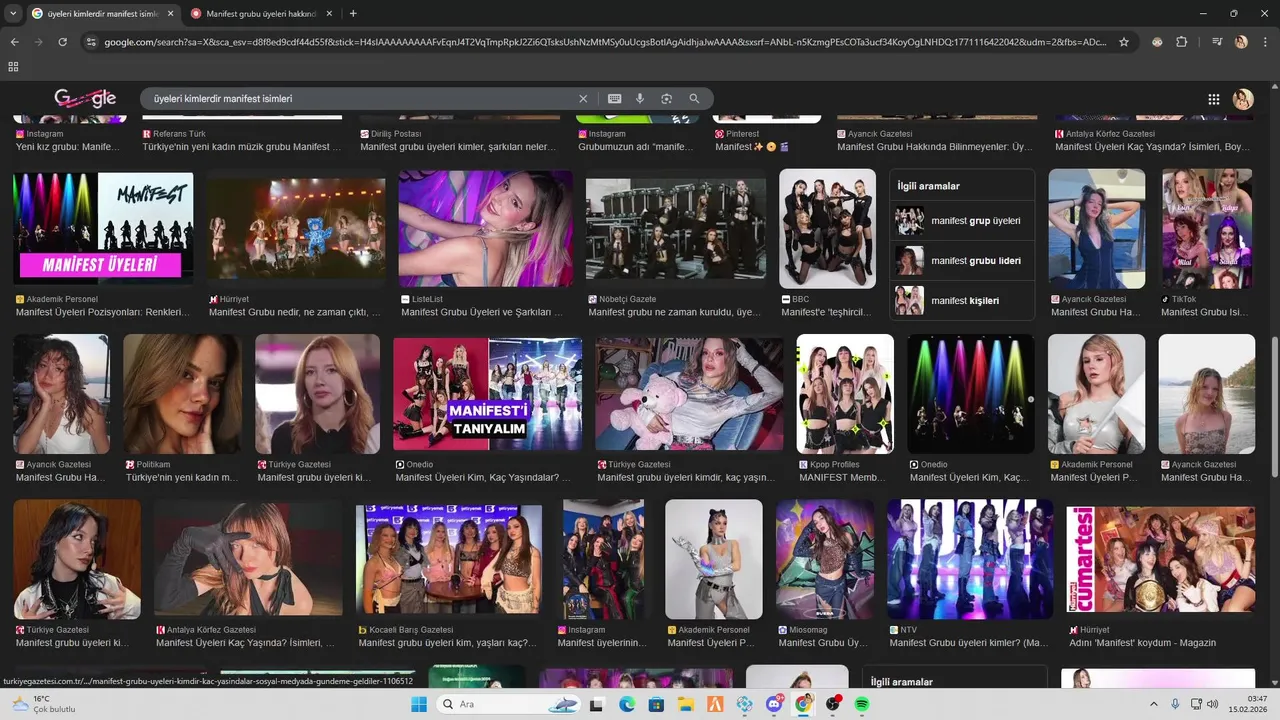Switch to the Manifest grubu üyeleri hakkında tab

[x=260, y=13]
